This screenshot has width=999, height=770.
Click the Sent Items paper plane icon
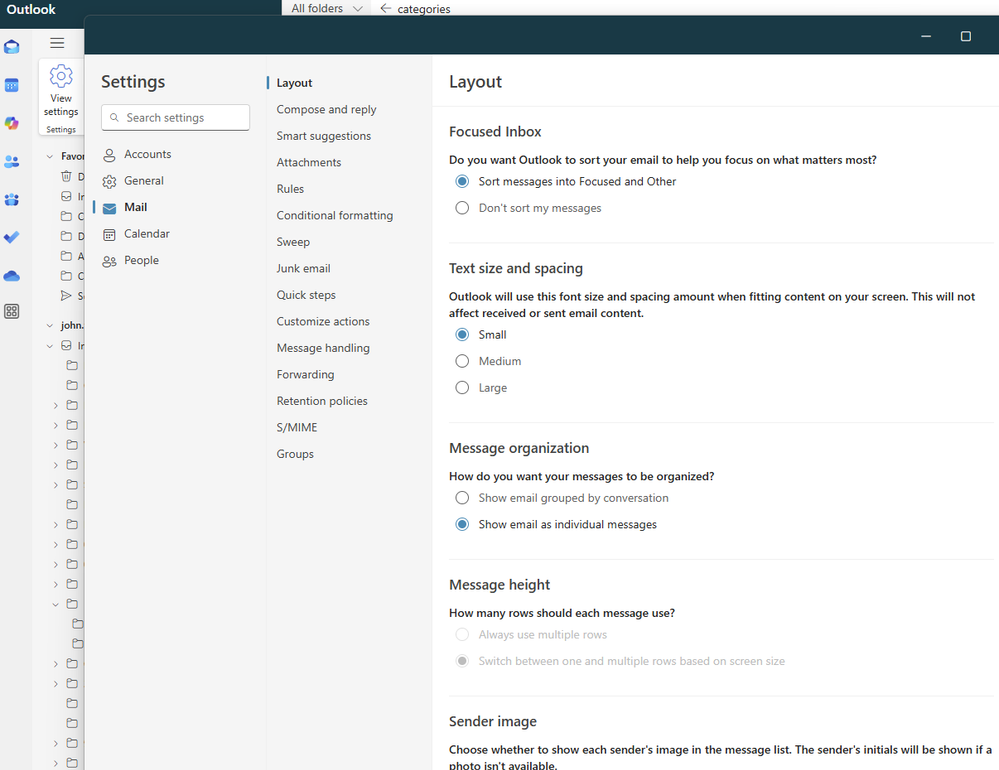pyautogui.click(x=66, y=296)
